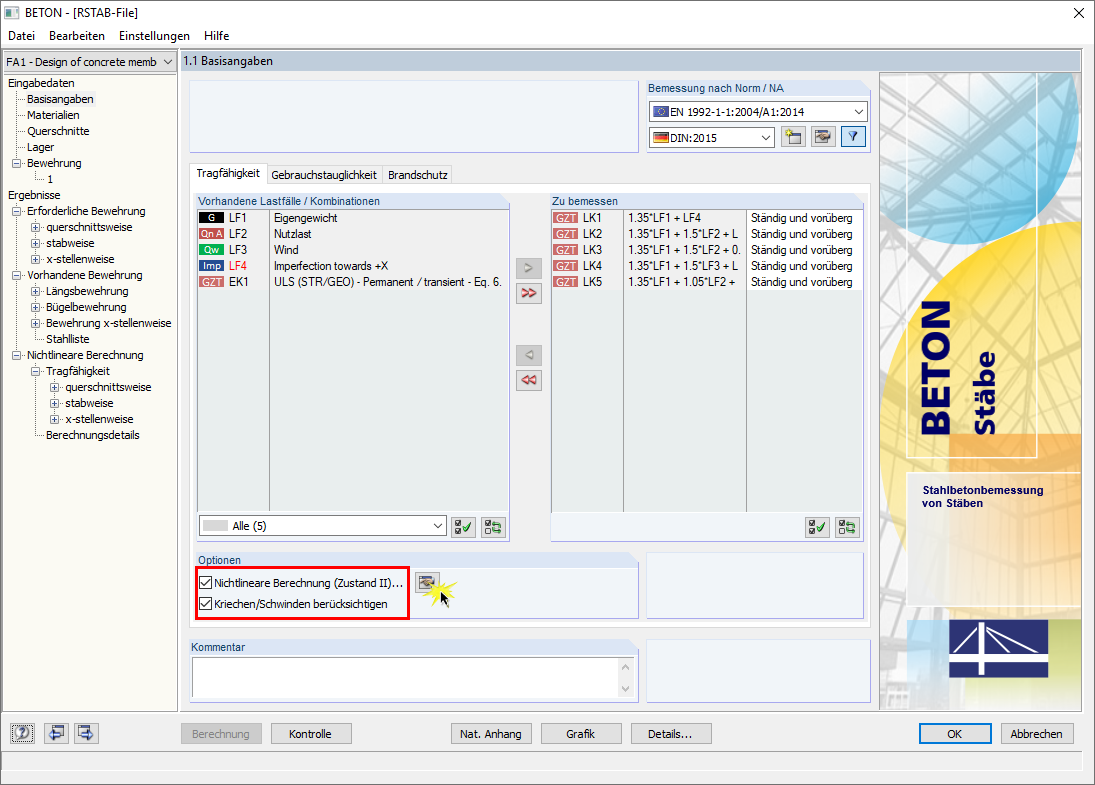Select Lager in the navigator tree
This screenshot has width=1095, height=785.
click(x=41, y=147)
